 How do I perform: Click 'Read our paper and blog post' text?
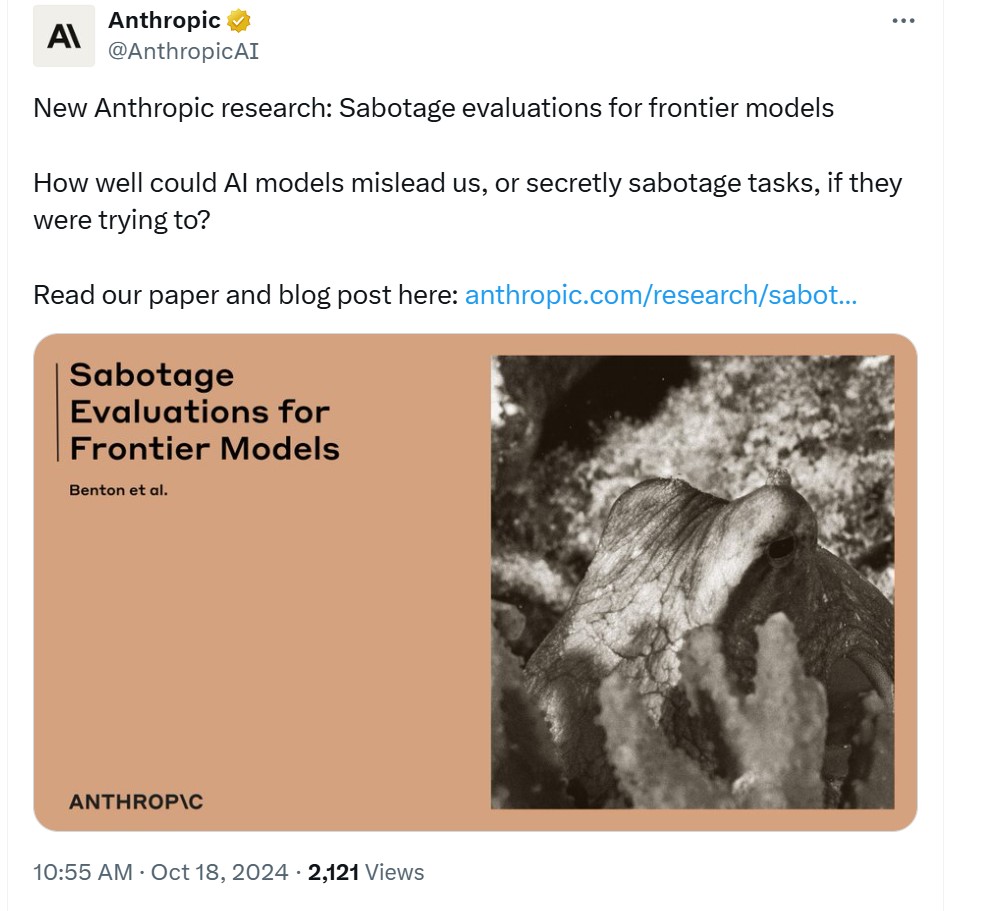coord(245,295)
